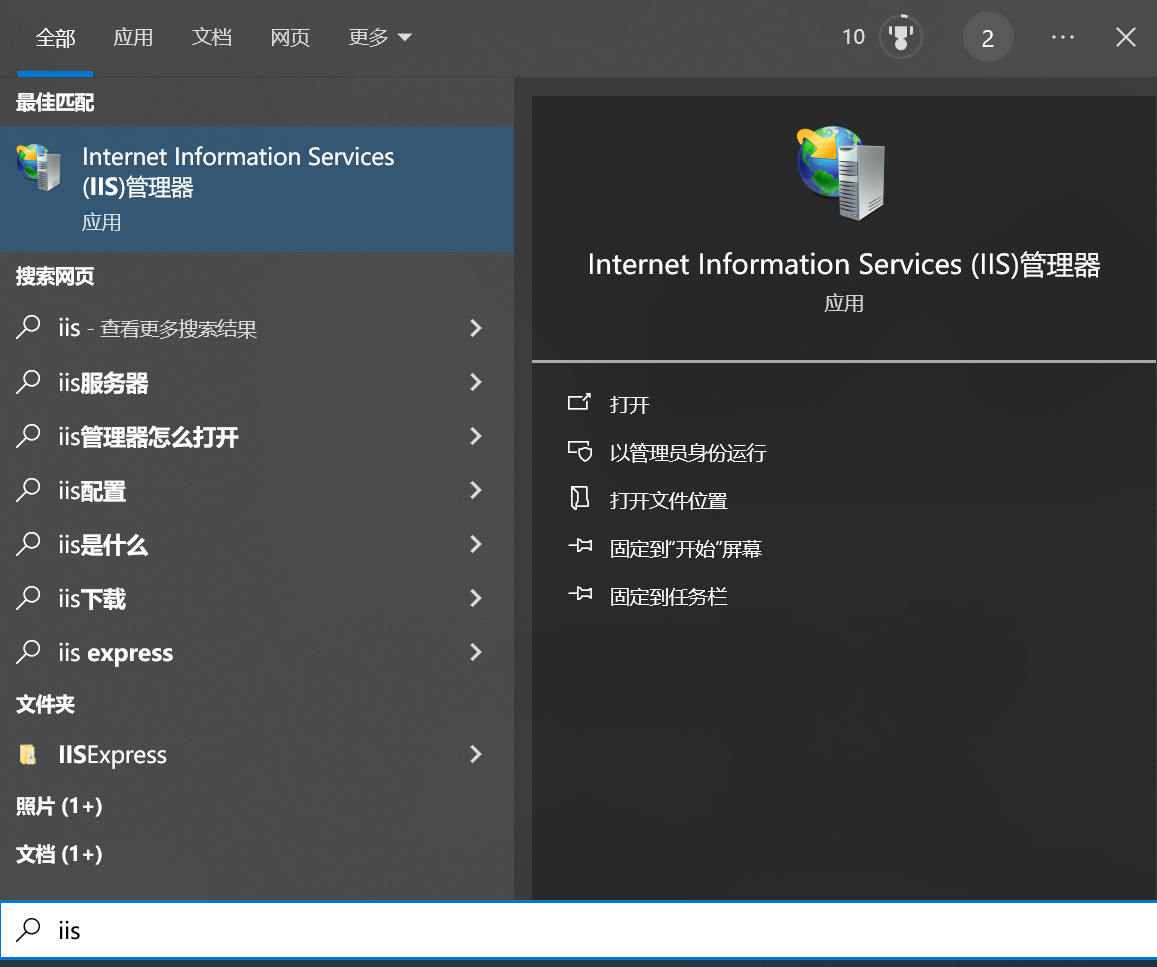Click 'iis配置' suggestion text
1157x967 pixels.
click(92, 491)
